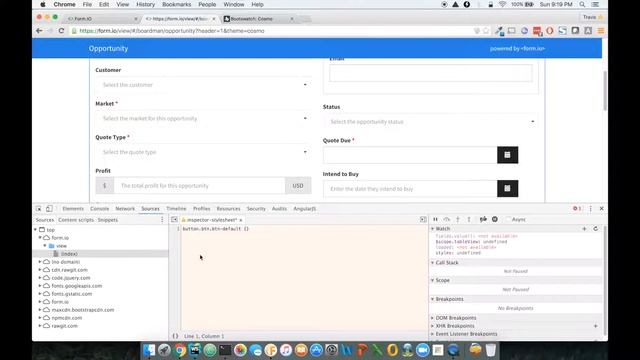Hide the sources navigator pane
This screenshot has width=640, height=360.
(174, 220)
